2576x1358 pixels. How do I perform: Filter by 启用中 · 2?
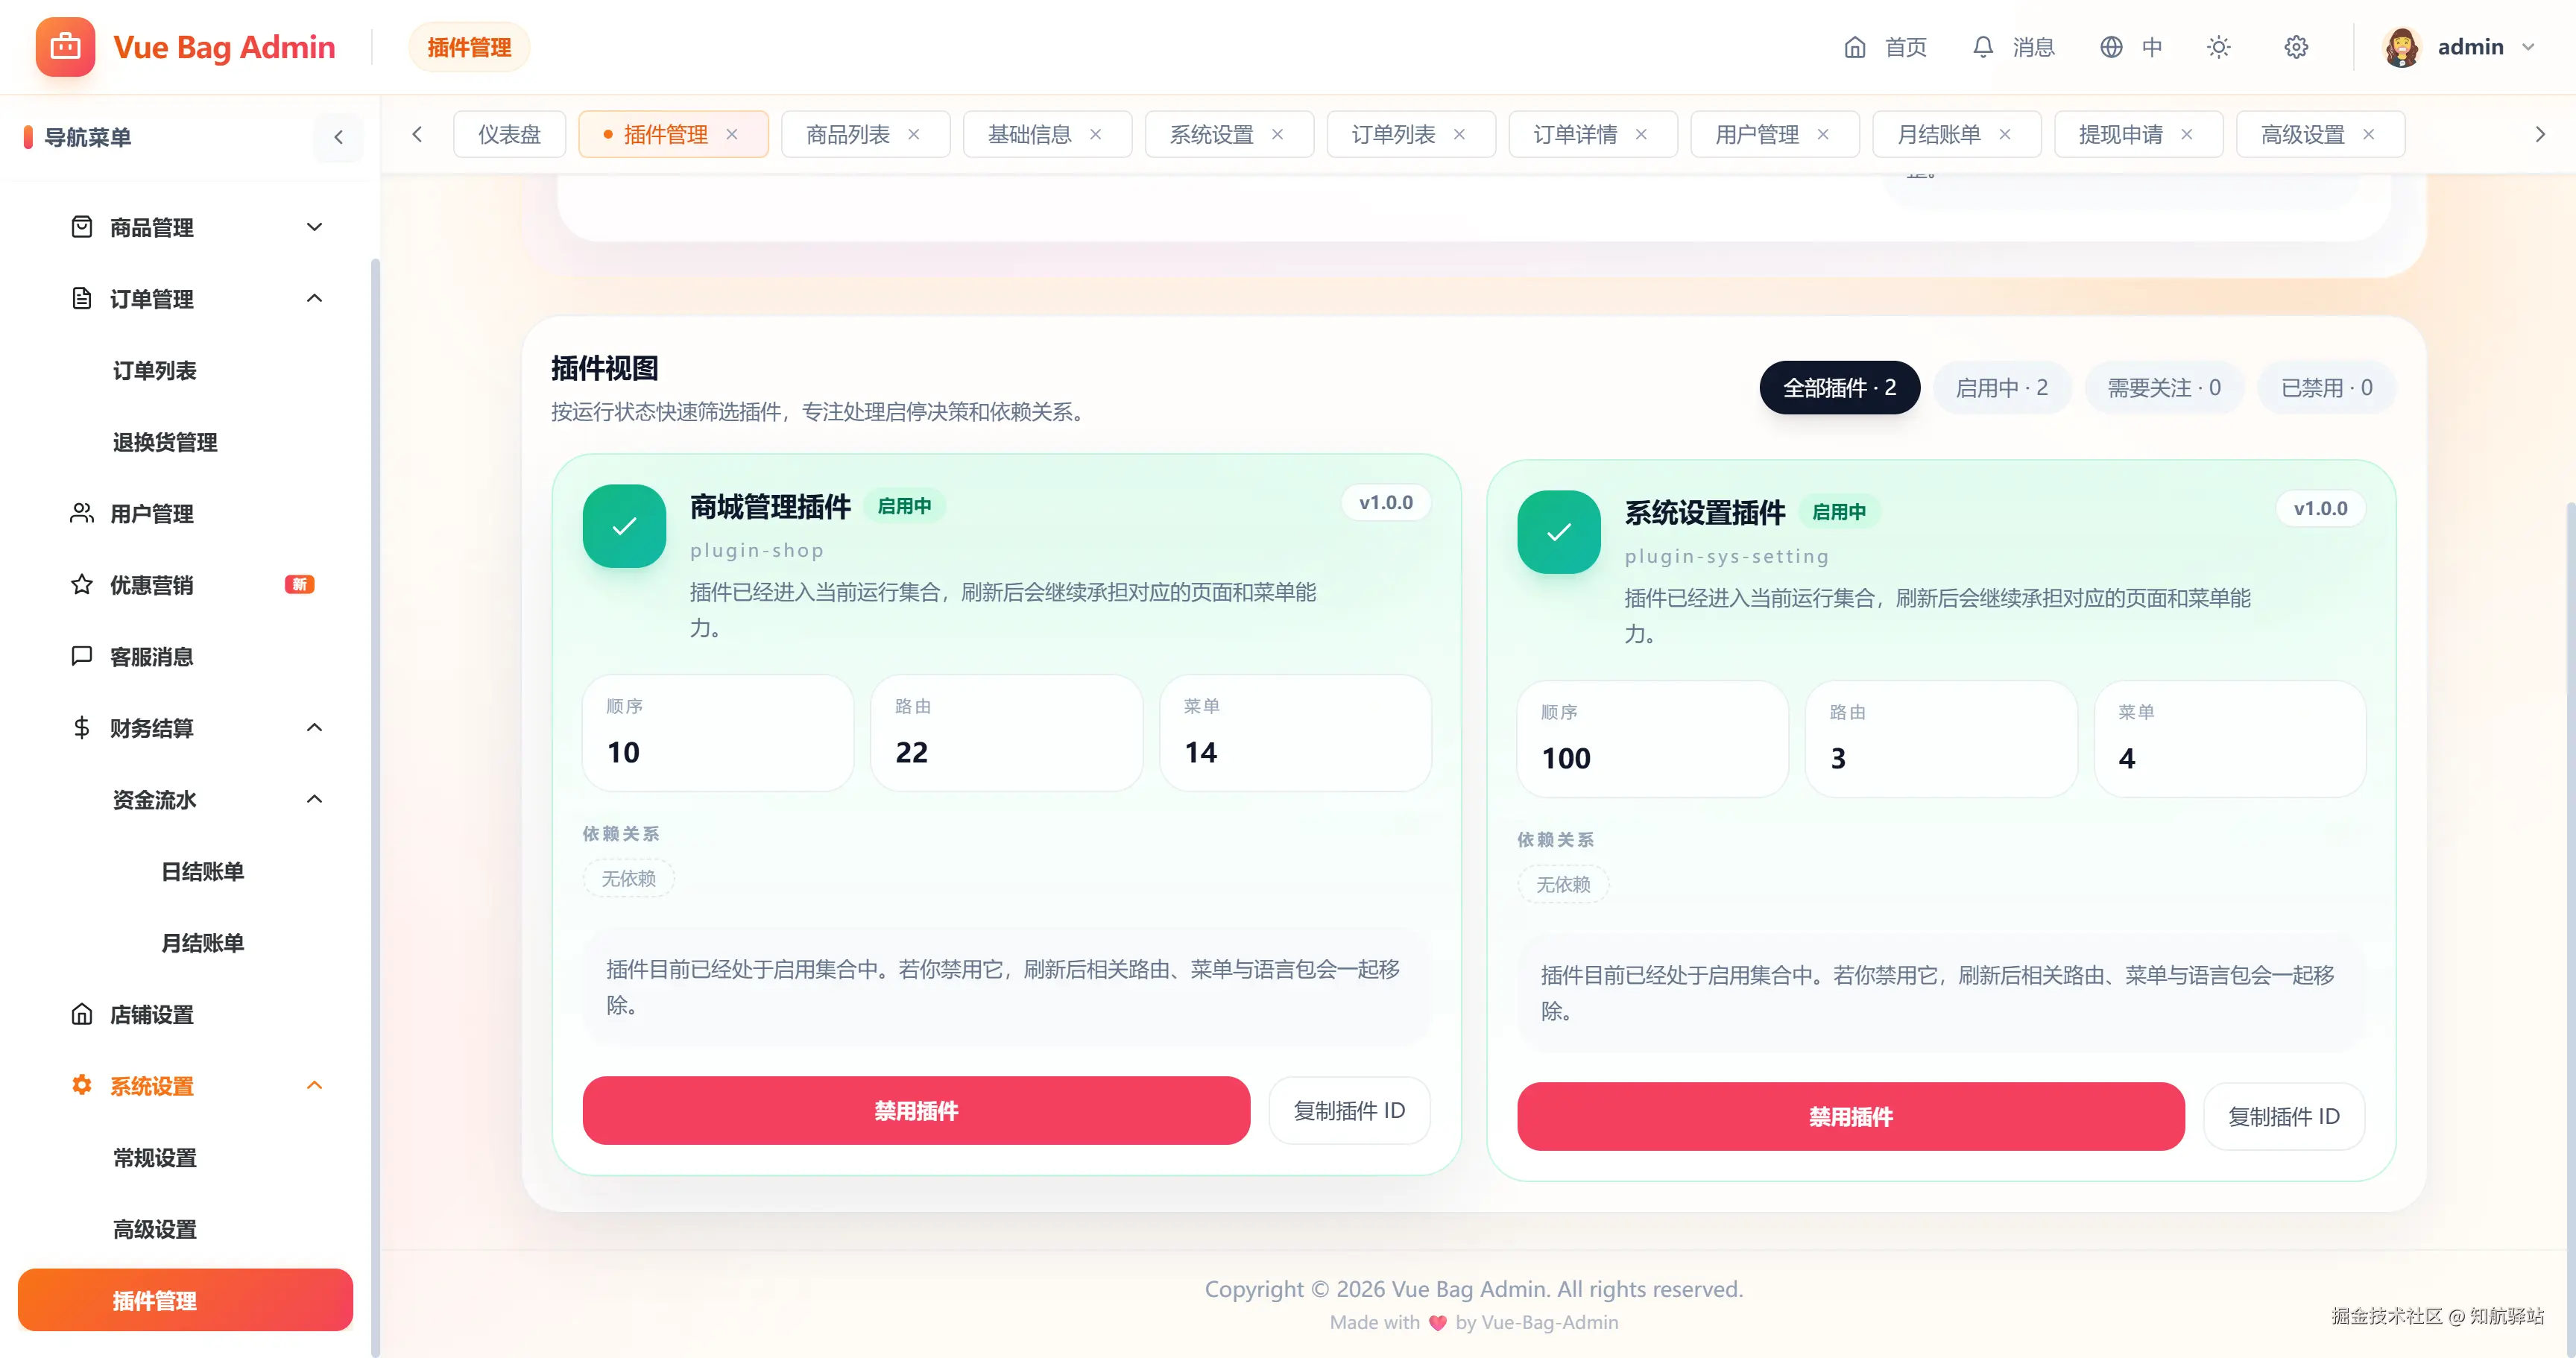pos(2002,387)
